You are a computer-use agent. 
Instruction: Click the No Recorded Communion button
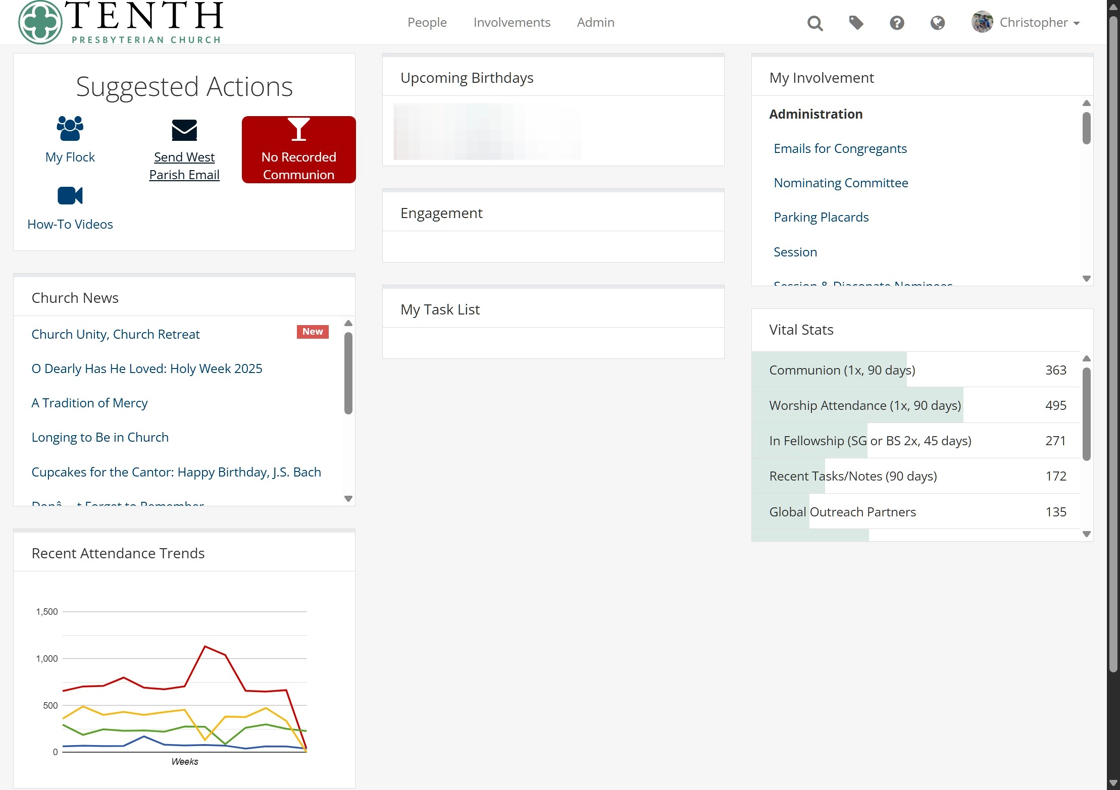(x=299, y=149)
